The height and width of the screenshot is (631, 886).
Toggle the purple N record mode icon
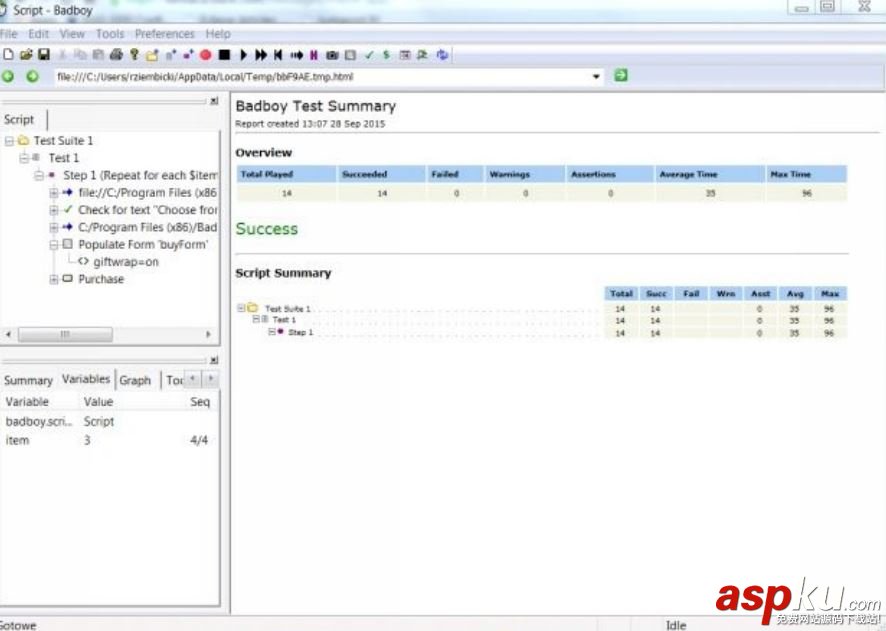(x=314, y=55)
